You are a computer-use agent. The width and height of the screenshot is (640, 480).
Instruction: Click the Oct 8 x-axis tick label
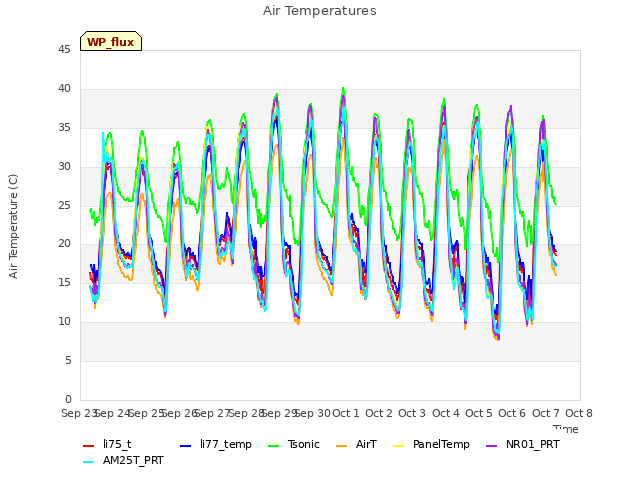click(579, 413)
